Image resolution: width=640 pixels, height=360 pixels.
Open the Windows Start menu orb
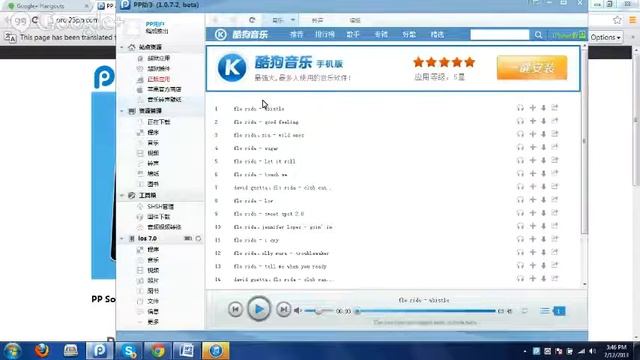click(x=12, y=351)
